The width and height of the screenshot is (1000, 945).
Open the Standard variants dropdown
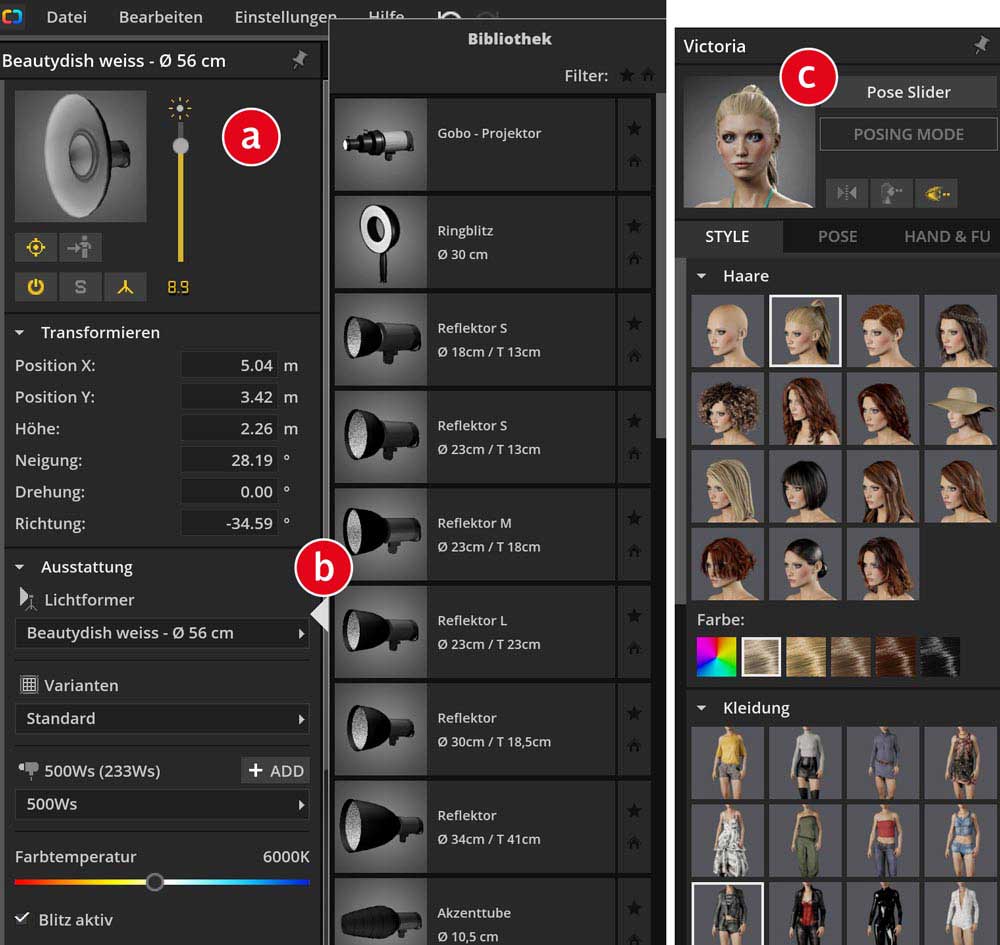[162, 719]
